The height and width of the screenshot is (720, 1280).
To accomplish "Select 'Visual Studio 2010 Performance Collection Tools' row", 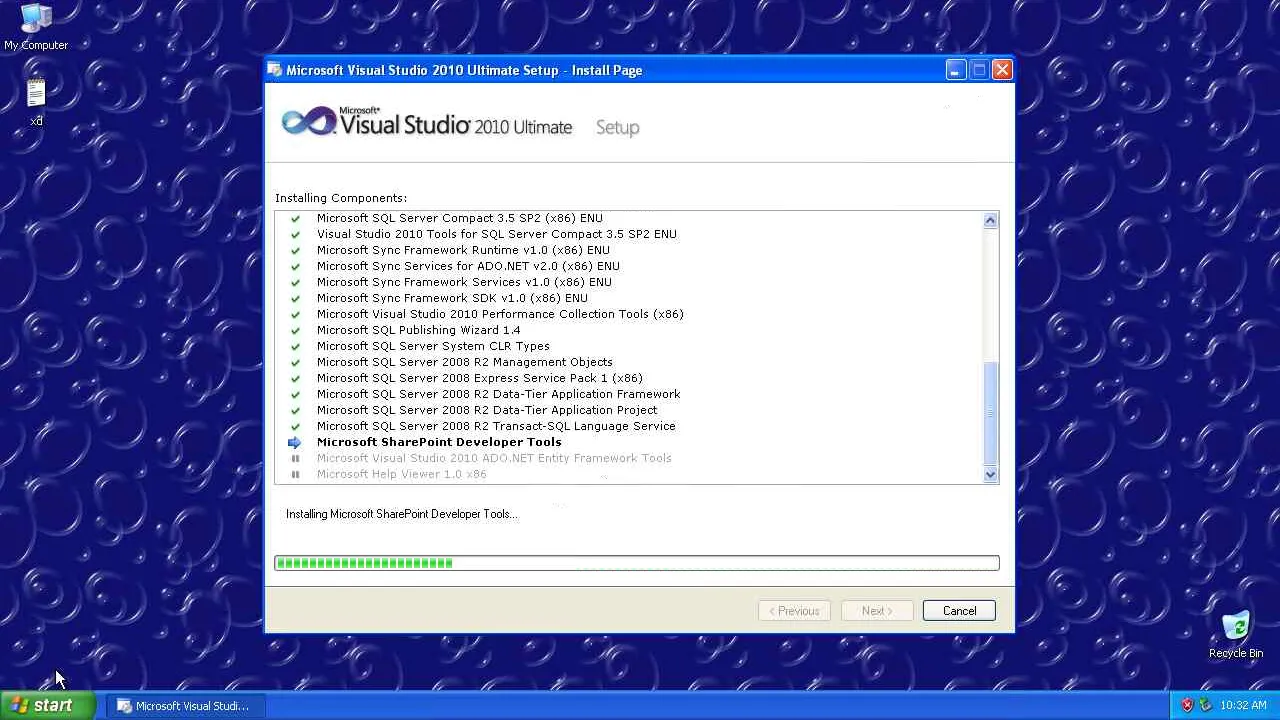I will [500, 314].
